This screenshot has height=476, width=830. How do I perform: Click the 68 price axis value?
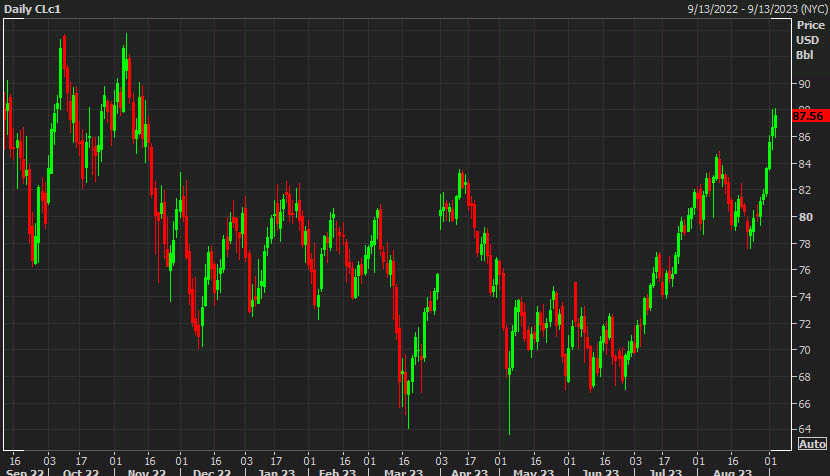coord(805,377)
